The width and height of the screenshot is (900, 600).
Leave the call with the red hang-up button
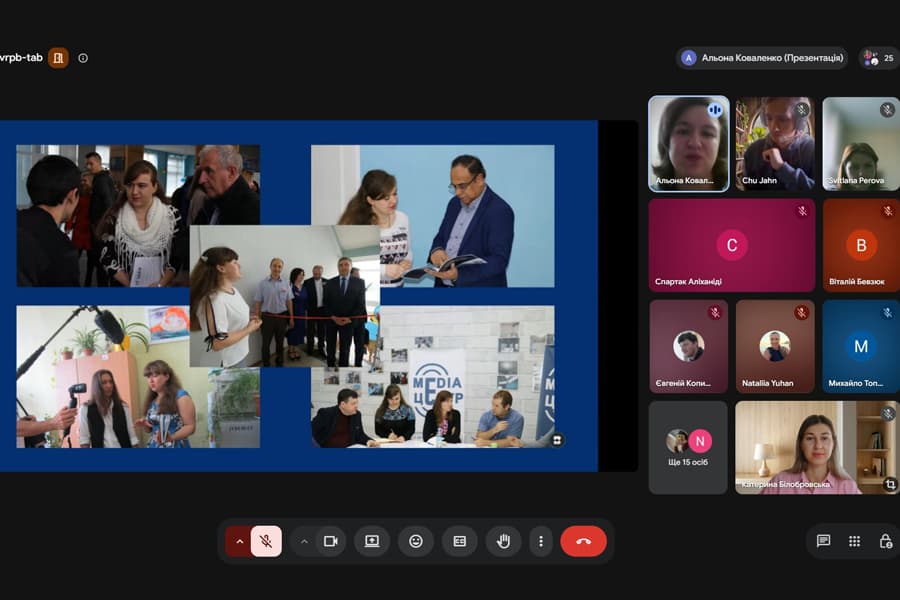[583, 541]
